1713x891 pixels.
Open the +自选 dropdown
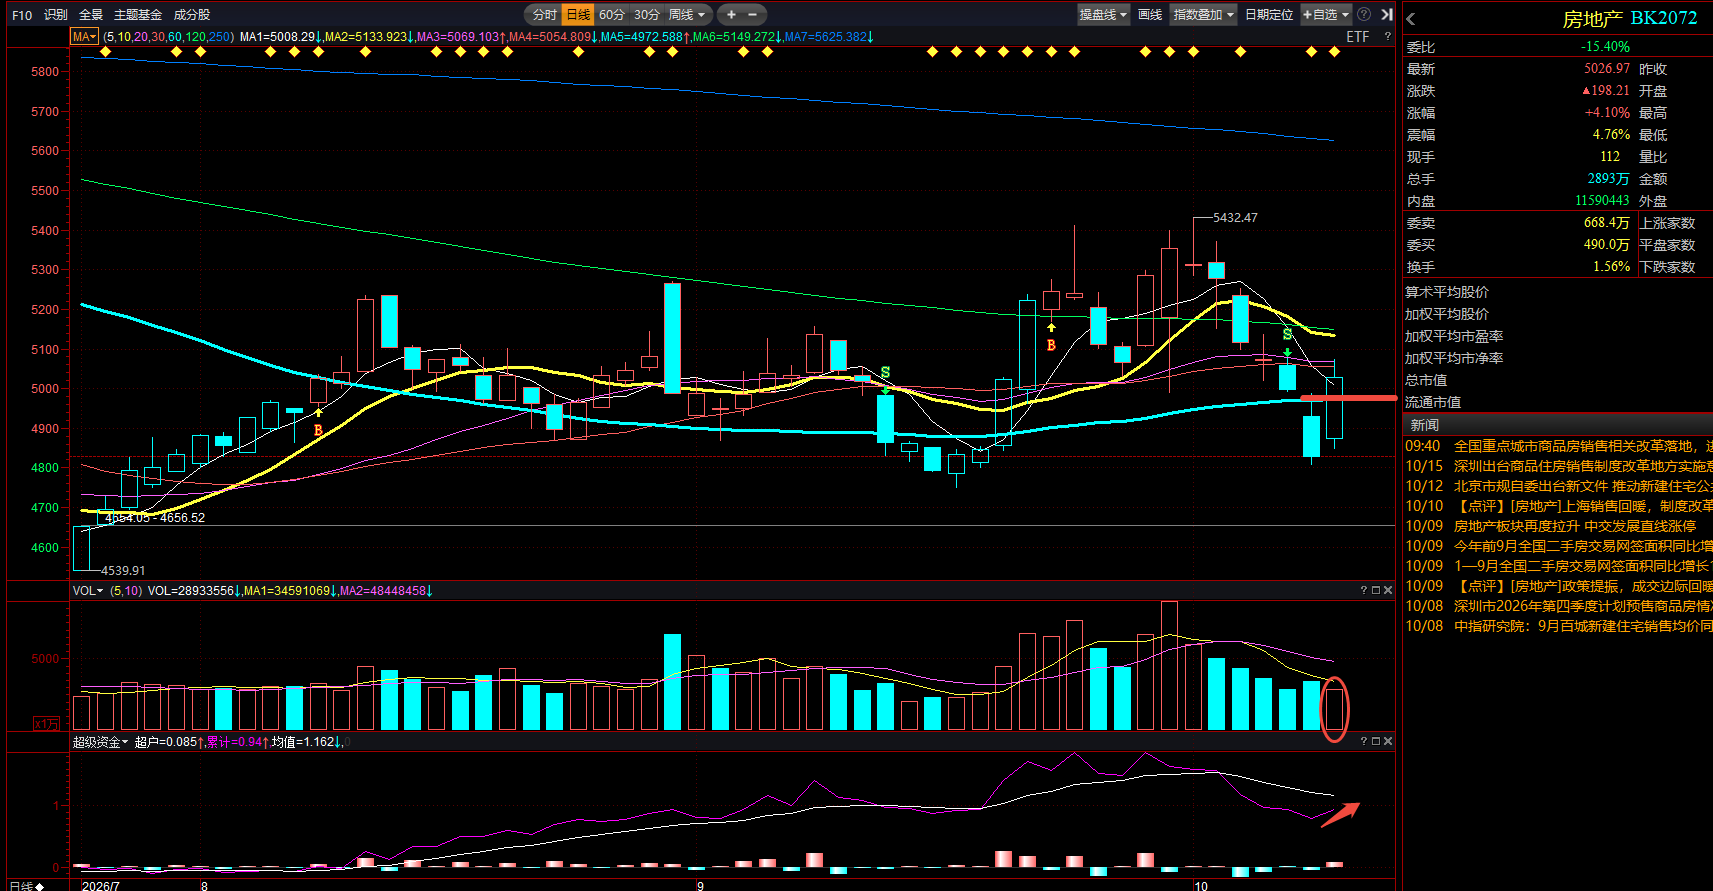(1326, 14)
